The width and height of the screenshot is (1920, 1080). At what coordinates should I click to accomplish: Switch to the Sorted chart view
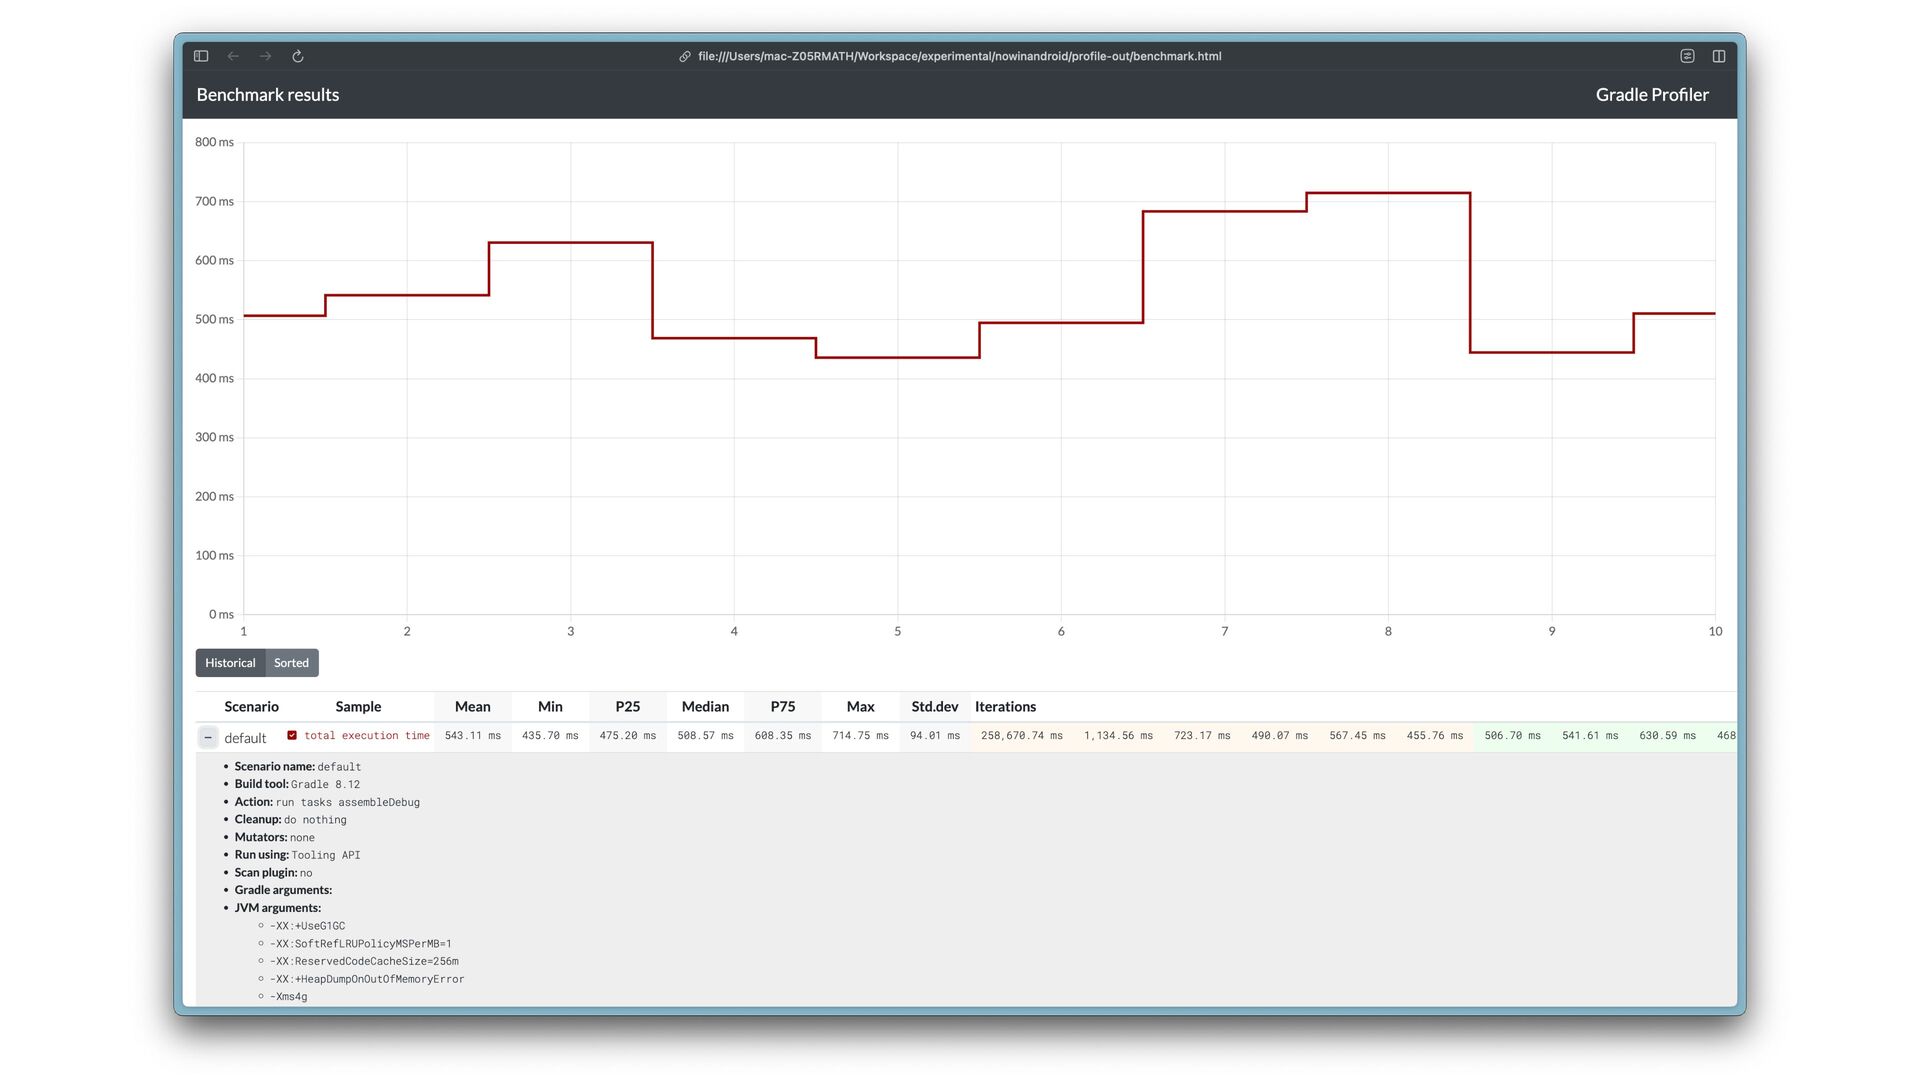tap(291, 663)
